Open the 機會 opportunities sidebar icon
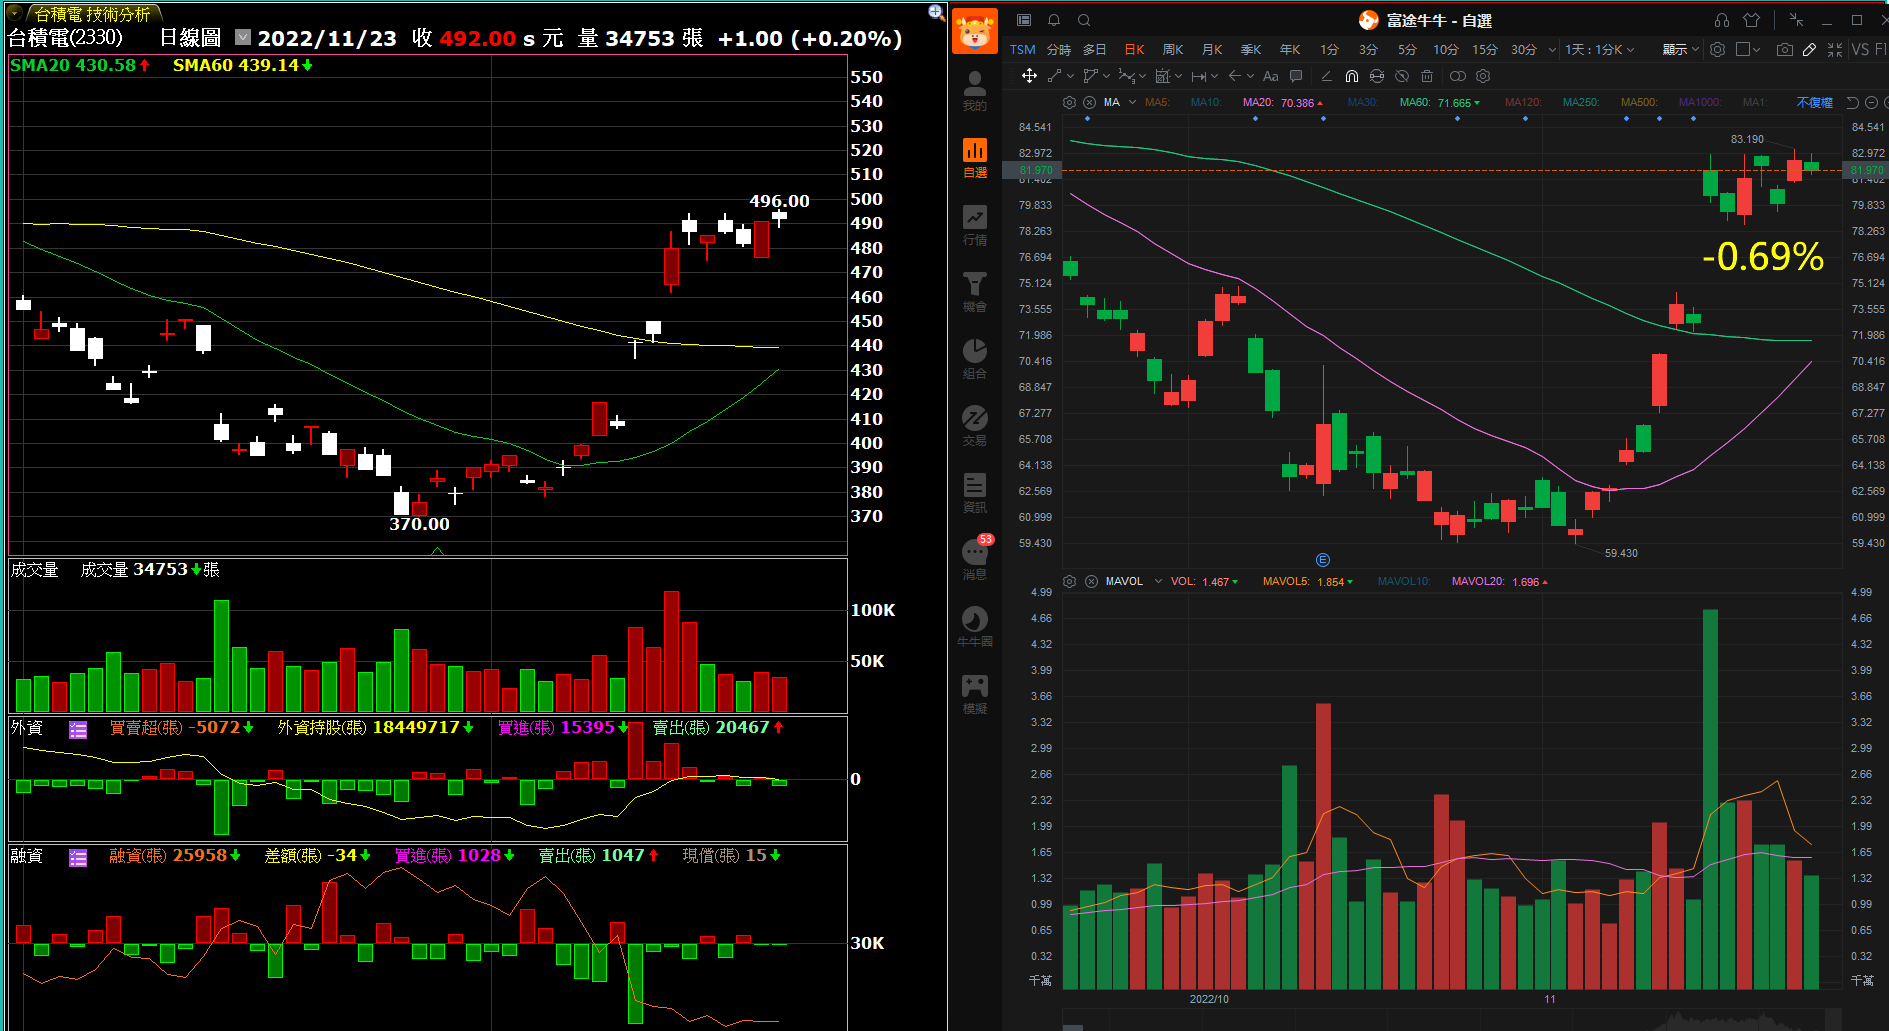Screen dimensions: 1889x1031 pos(974,292)
